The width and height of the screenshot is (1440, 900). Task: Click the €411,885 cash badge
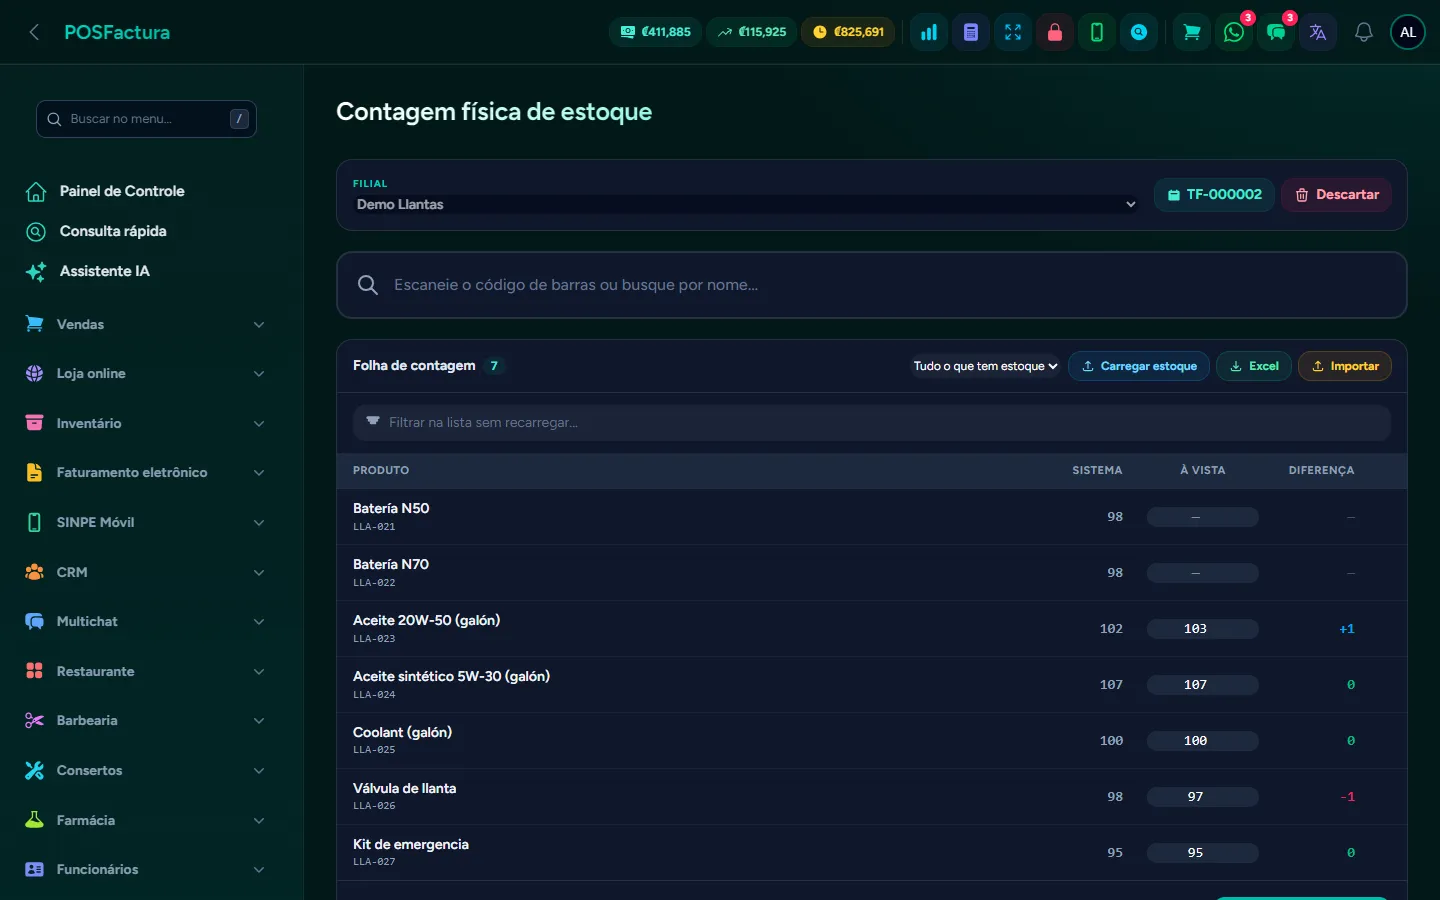656,32
